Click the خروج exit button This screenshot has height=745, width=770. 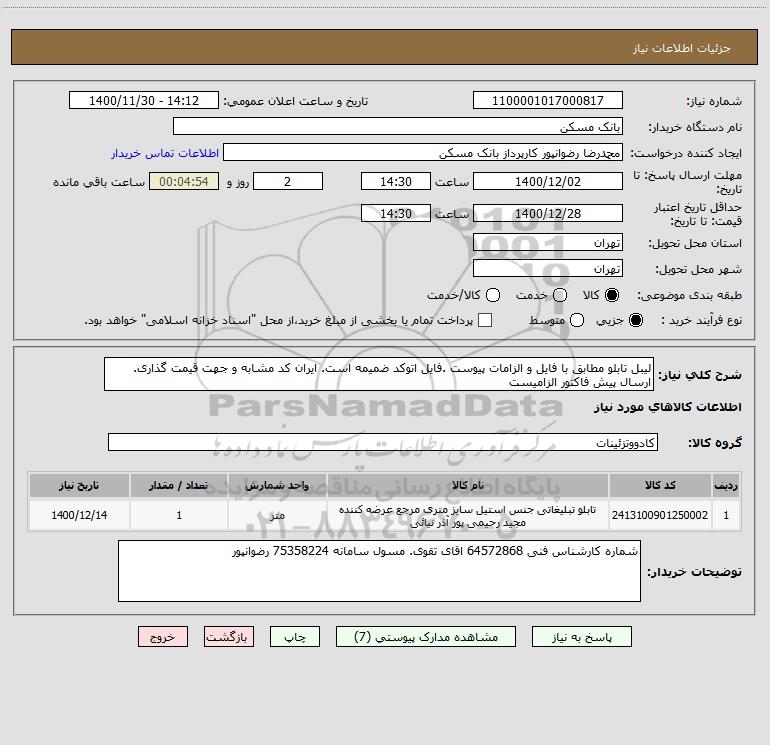163,636
